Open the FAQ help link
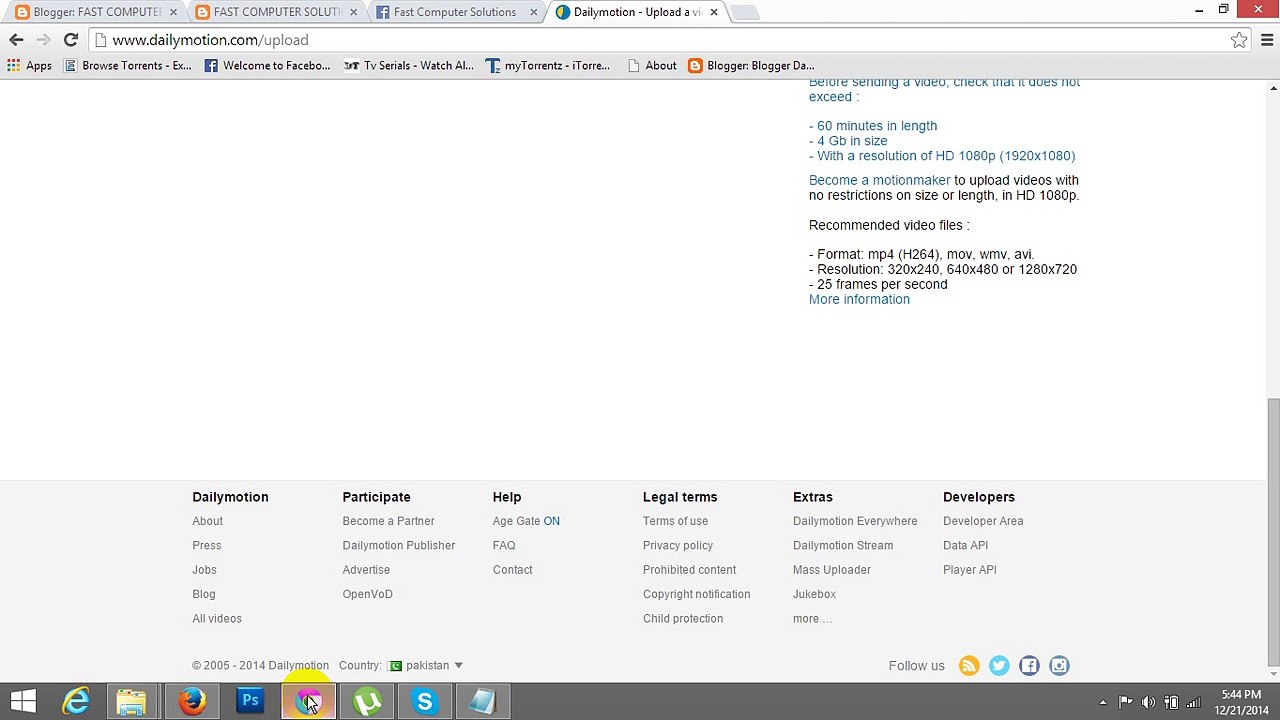1280x720 pixels. tap(504, 546)
